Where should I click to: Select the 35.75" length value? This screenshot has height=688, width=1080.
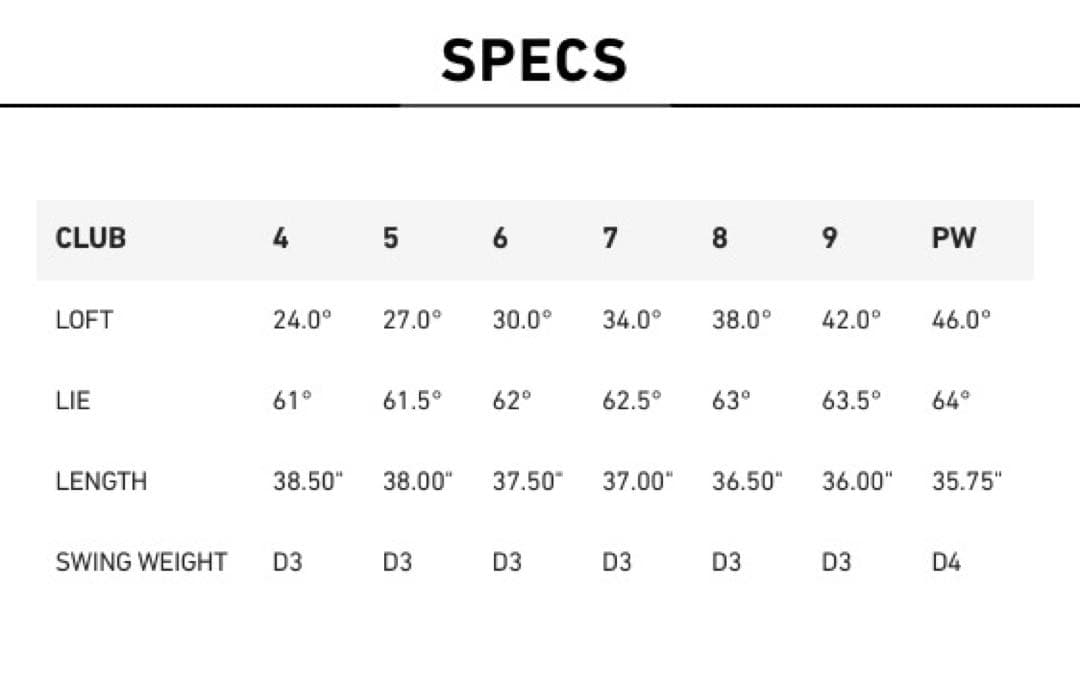tap(966, 481)
